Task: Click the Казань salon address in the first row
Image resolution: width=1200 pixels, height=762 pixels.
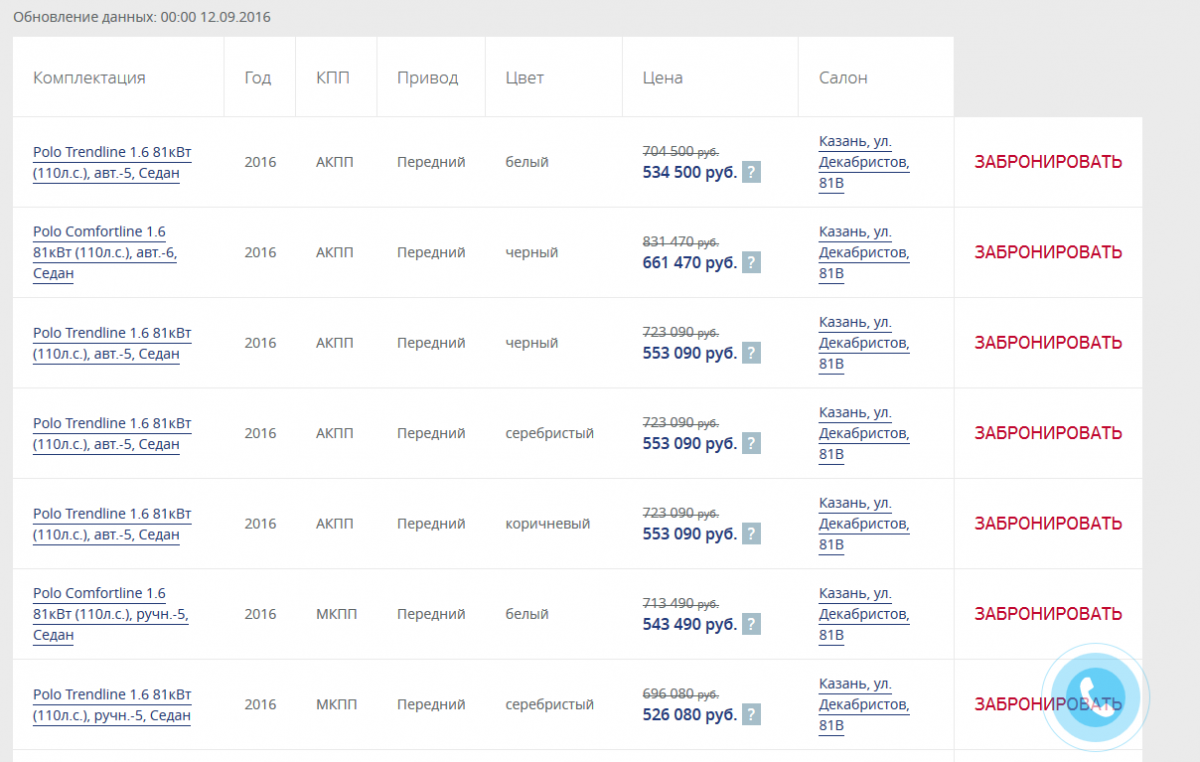Action: tap(863, 162)
